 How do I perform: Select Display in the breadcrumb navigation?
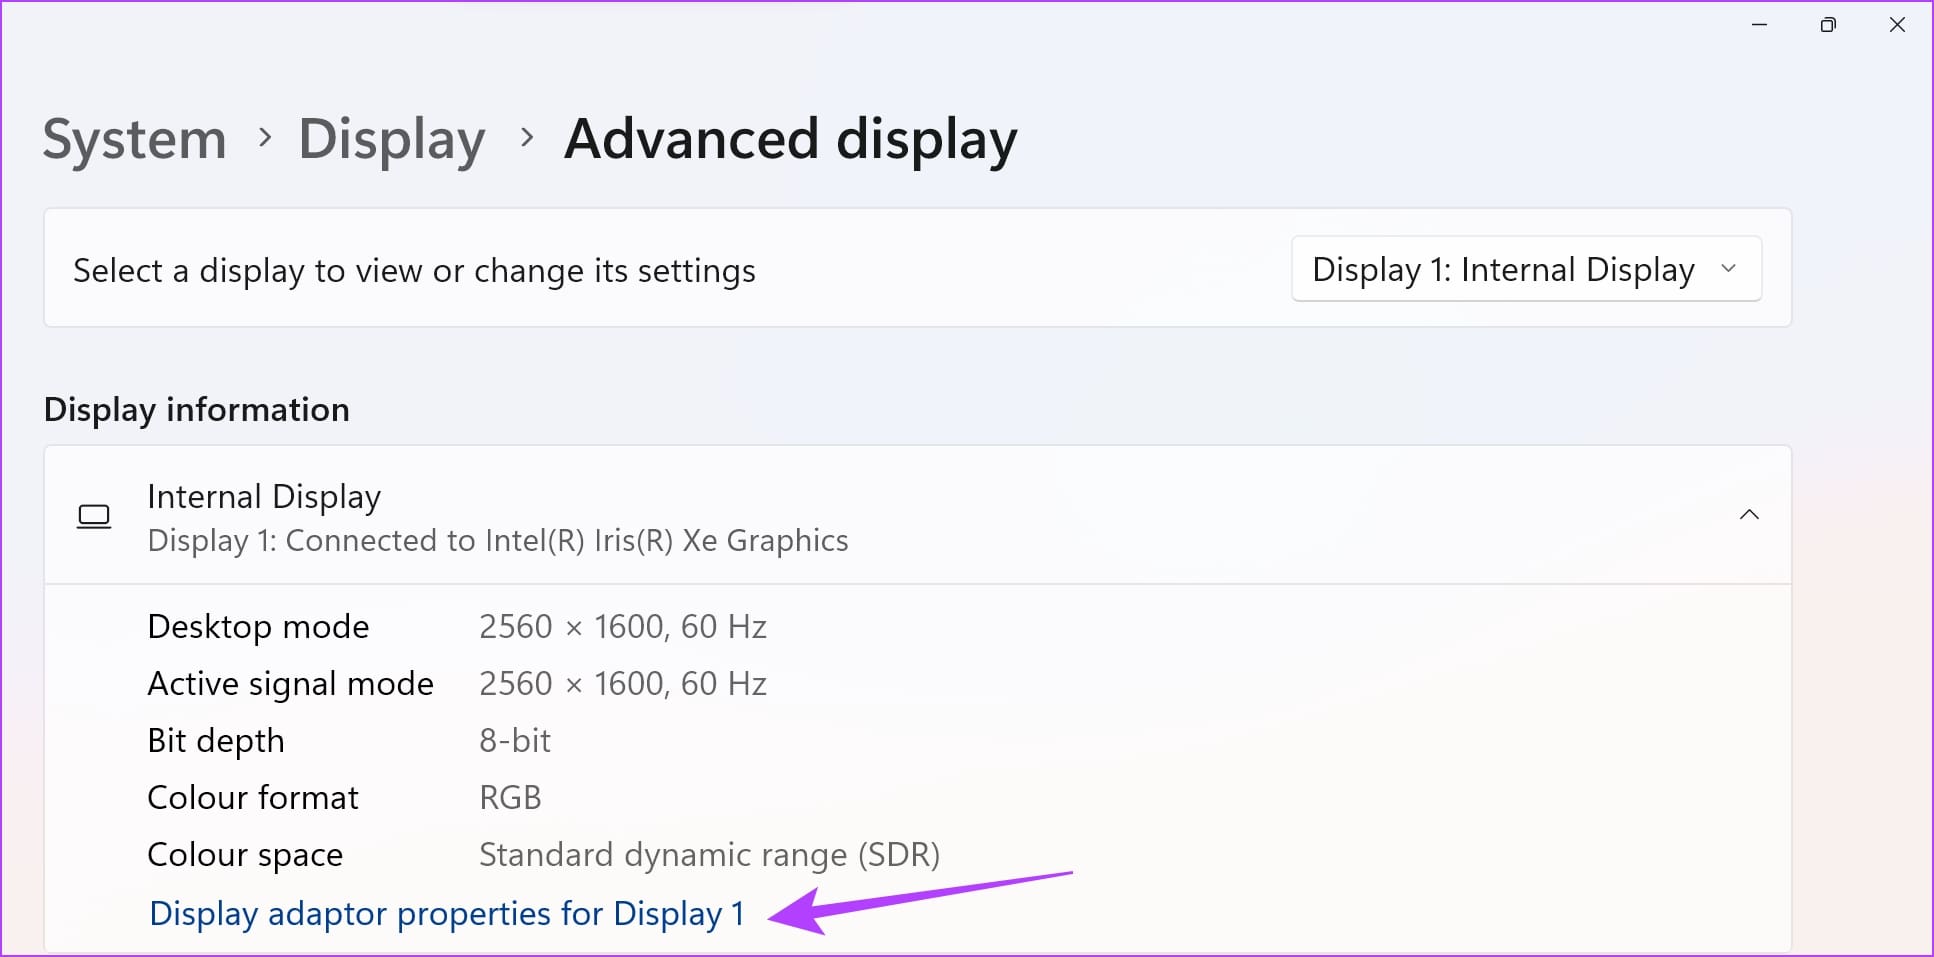tap(391, 139)
